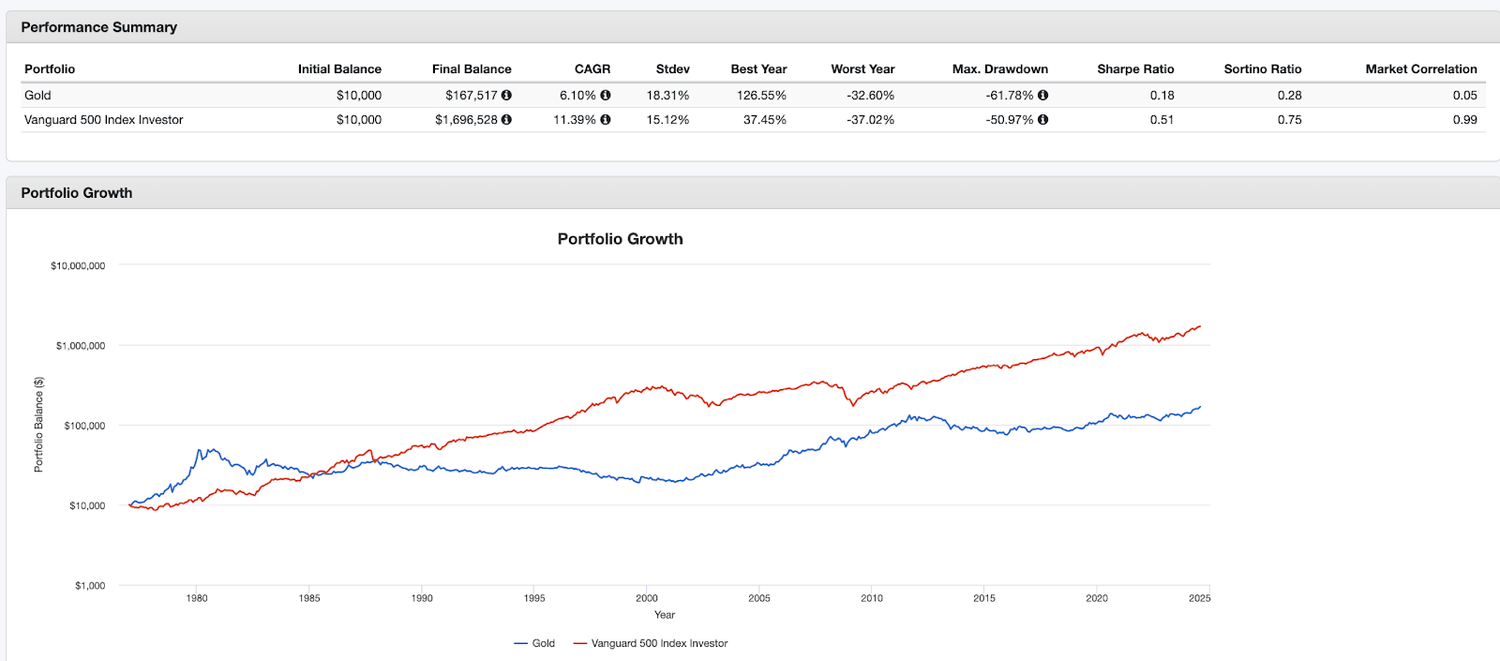
Task: Open Vanguard's CAGR info tooltip icon
Action: click(606, 119)
